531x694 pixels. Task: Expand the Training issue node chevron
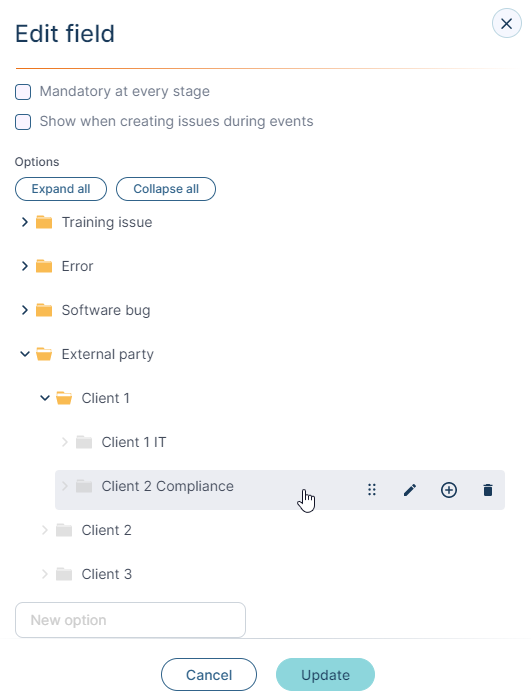pos(25,222)
